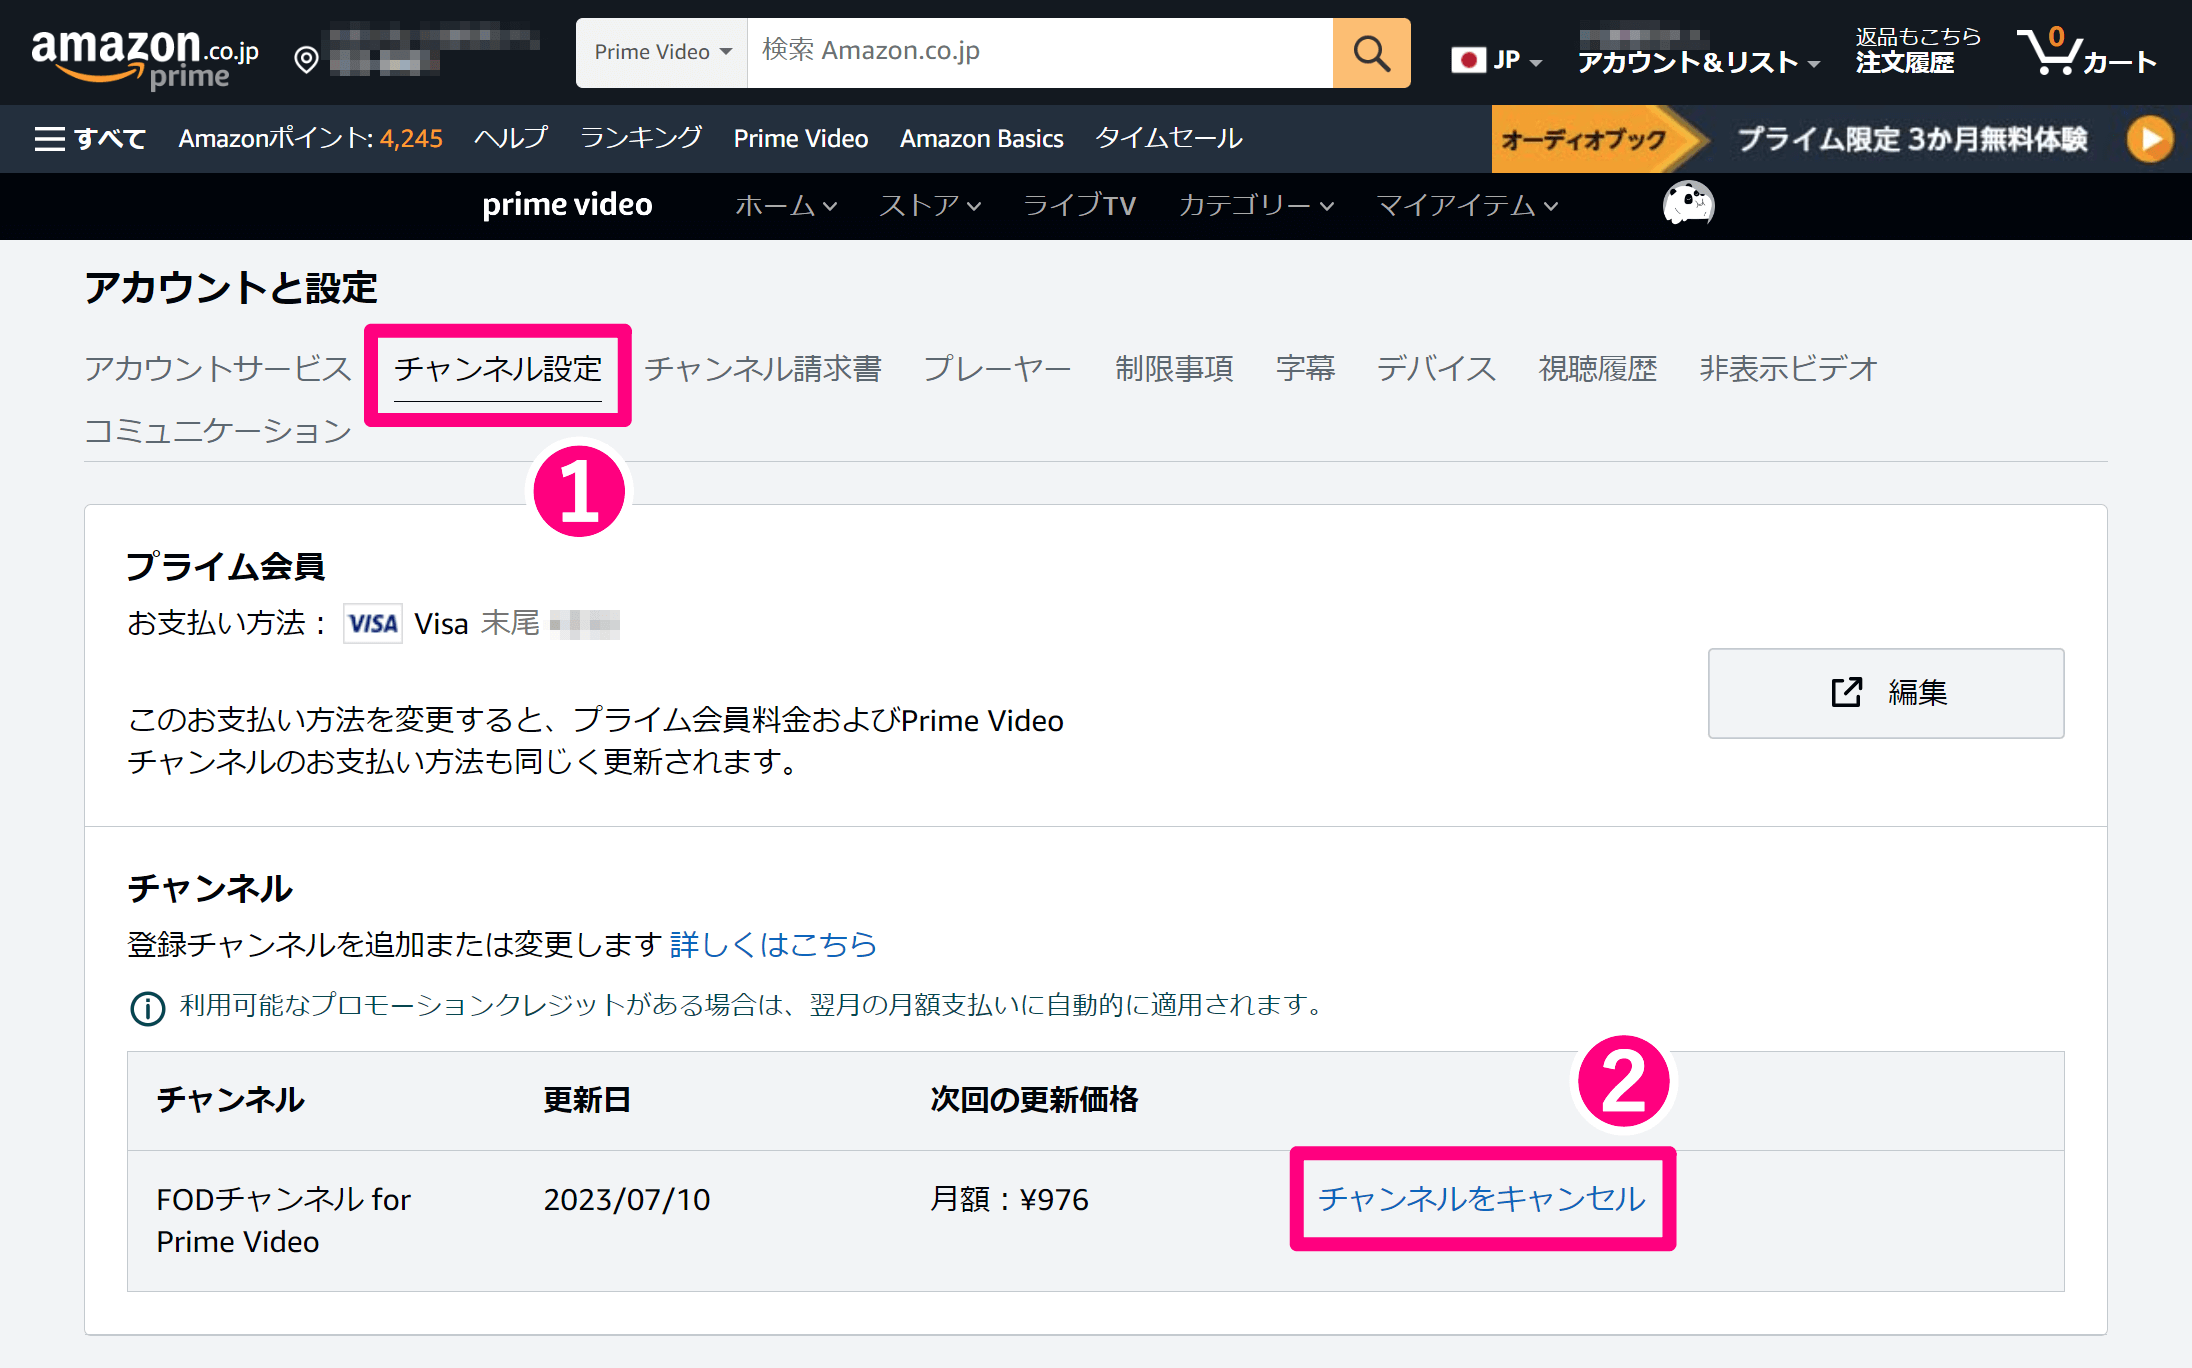Click the 更新日 column header
The image size is (2192, 1368).
[587, 1099]
